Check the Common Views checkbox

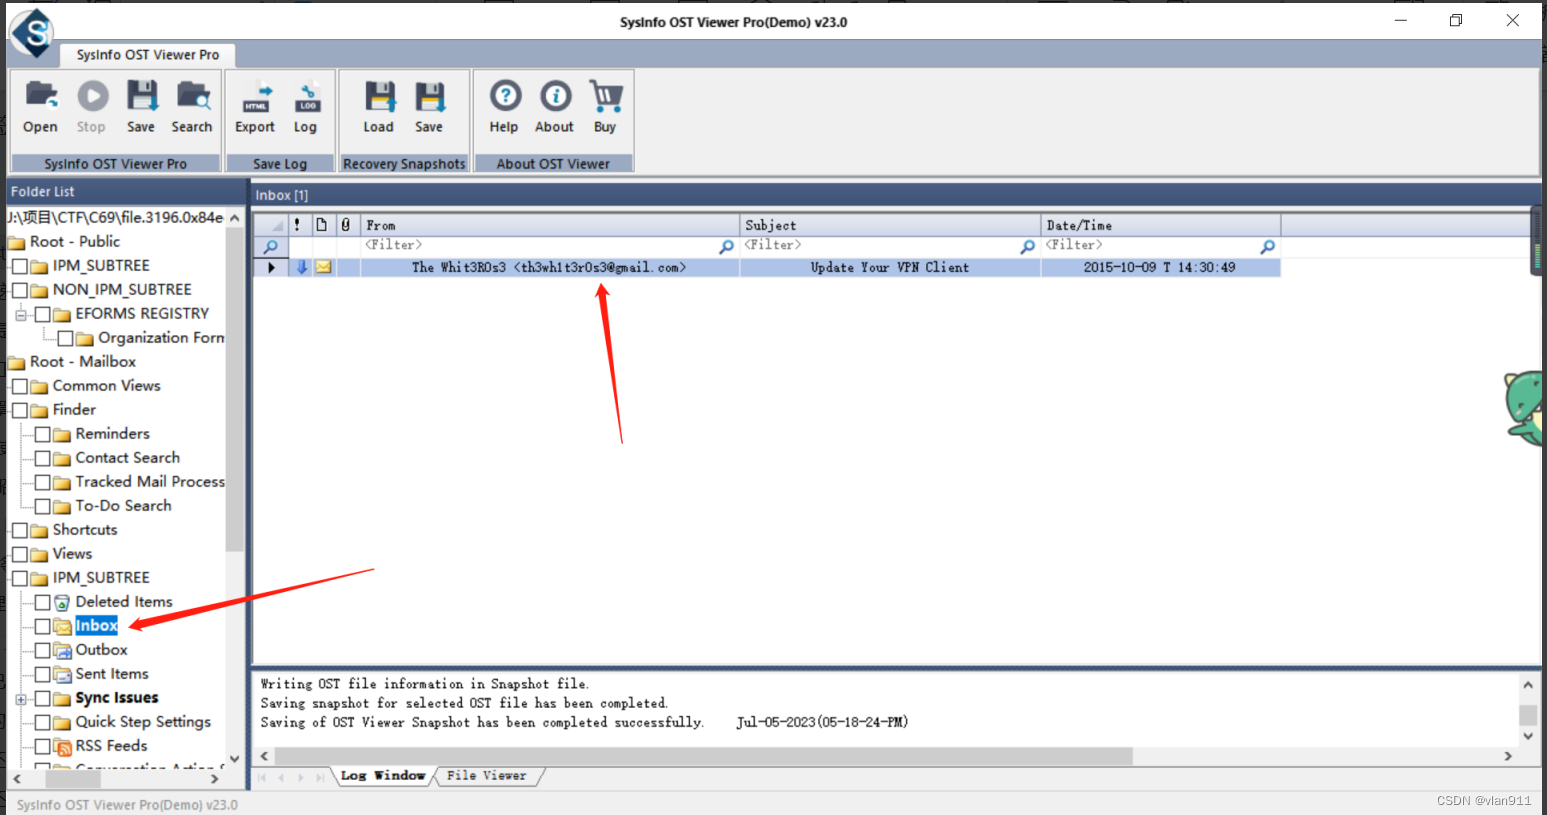click(19, 386)
